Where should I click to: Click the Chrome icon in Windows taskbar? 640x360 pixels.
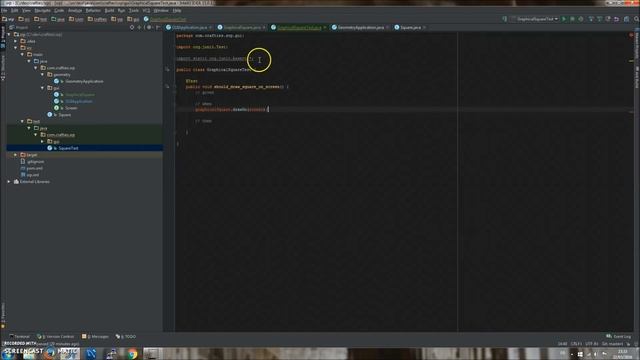coord(132,354)
